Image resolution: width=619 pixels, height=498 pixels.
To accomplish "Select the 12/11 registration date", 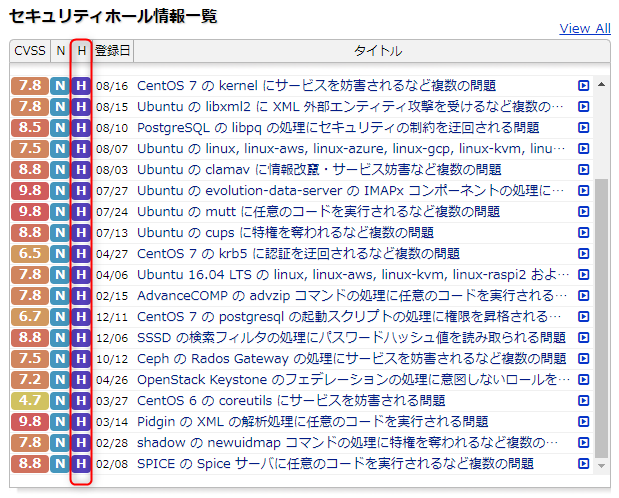I will click(112, 317).
